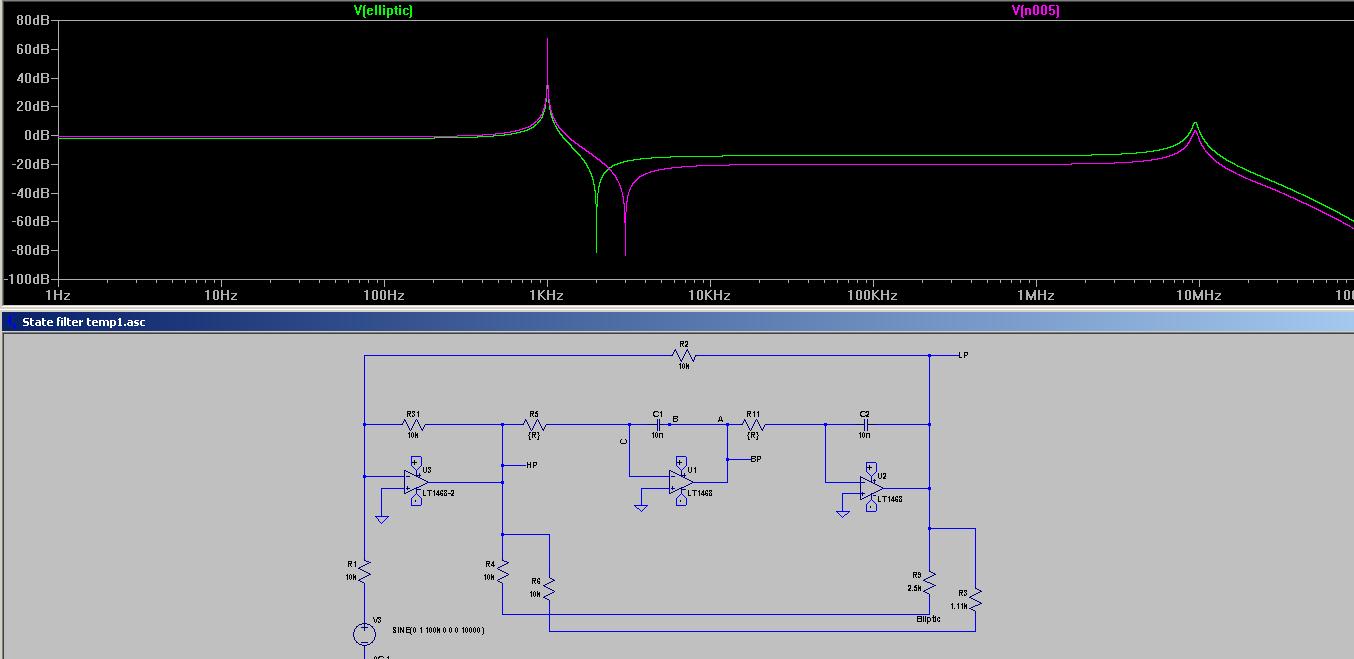Select the LT1468-2 op-amp U3
The height and width of the screenshot is (659, 1354).
416,482
